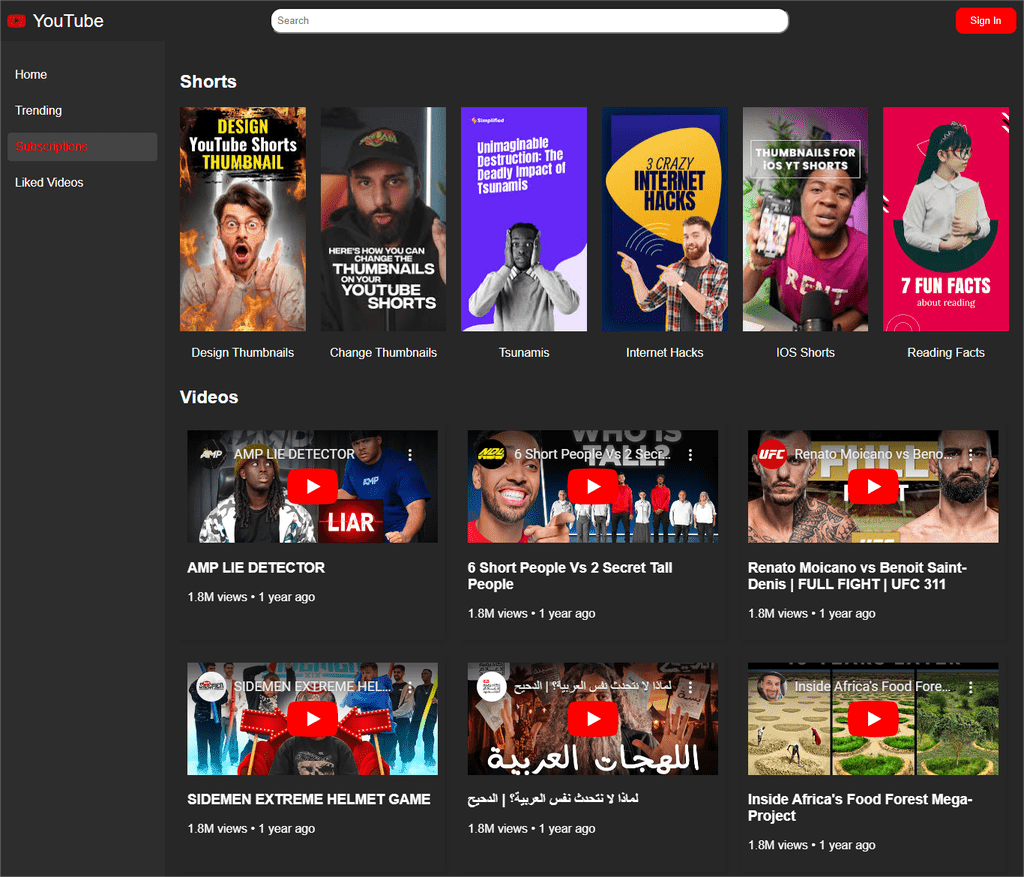
Task: Click the Design Thumbnails caption
Action: coord(242,353)
